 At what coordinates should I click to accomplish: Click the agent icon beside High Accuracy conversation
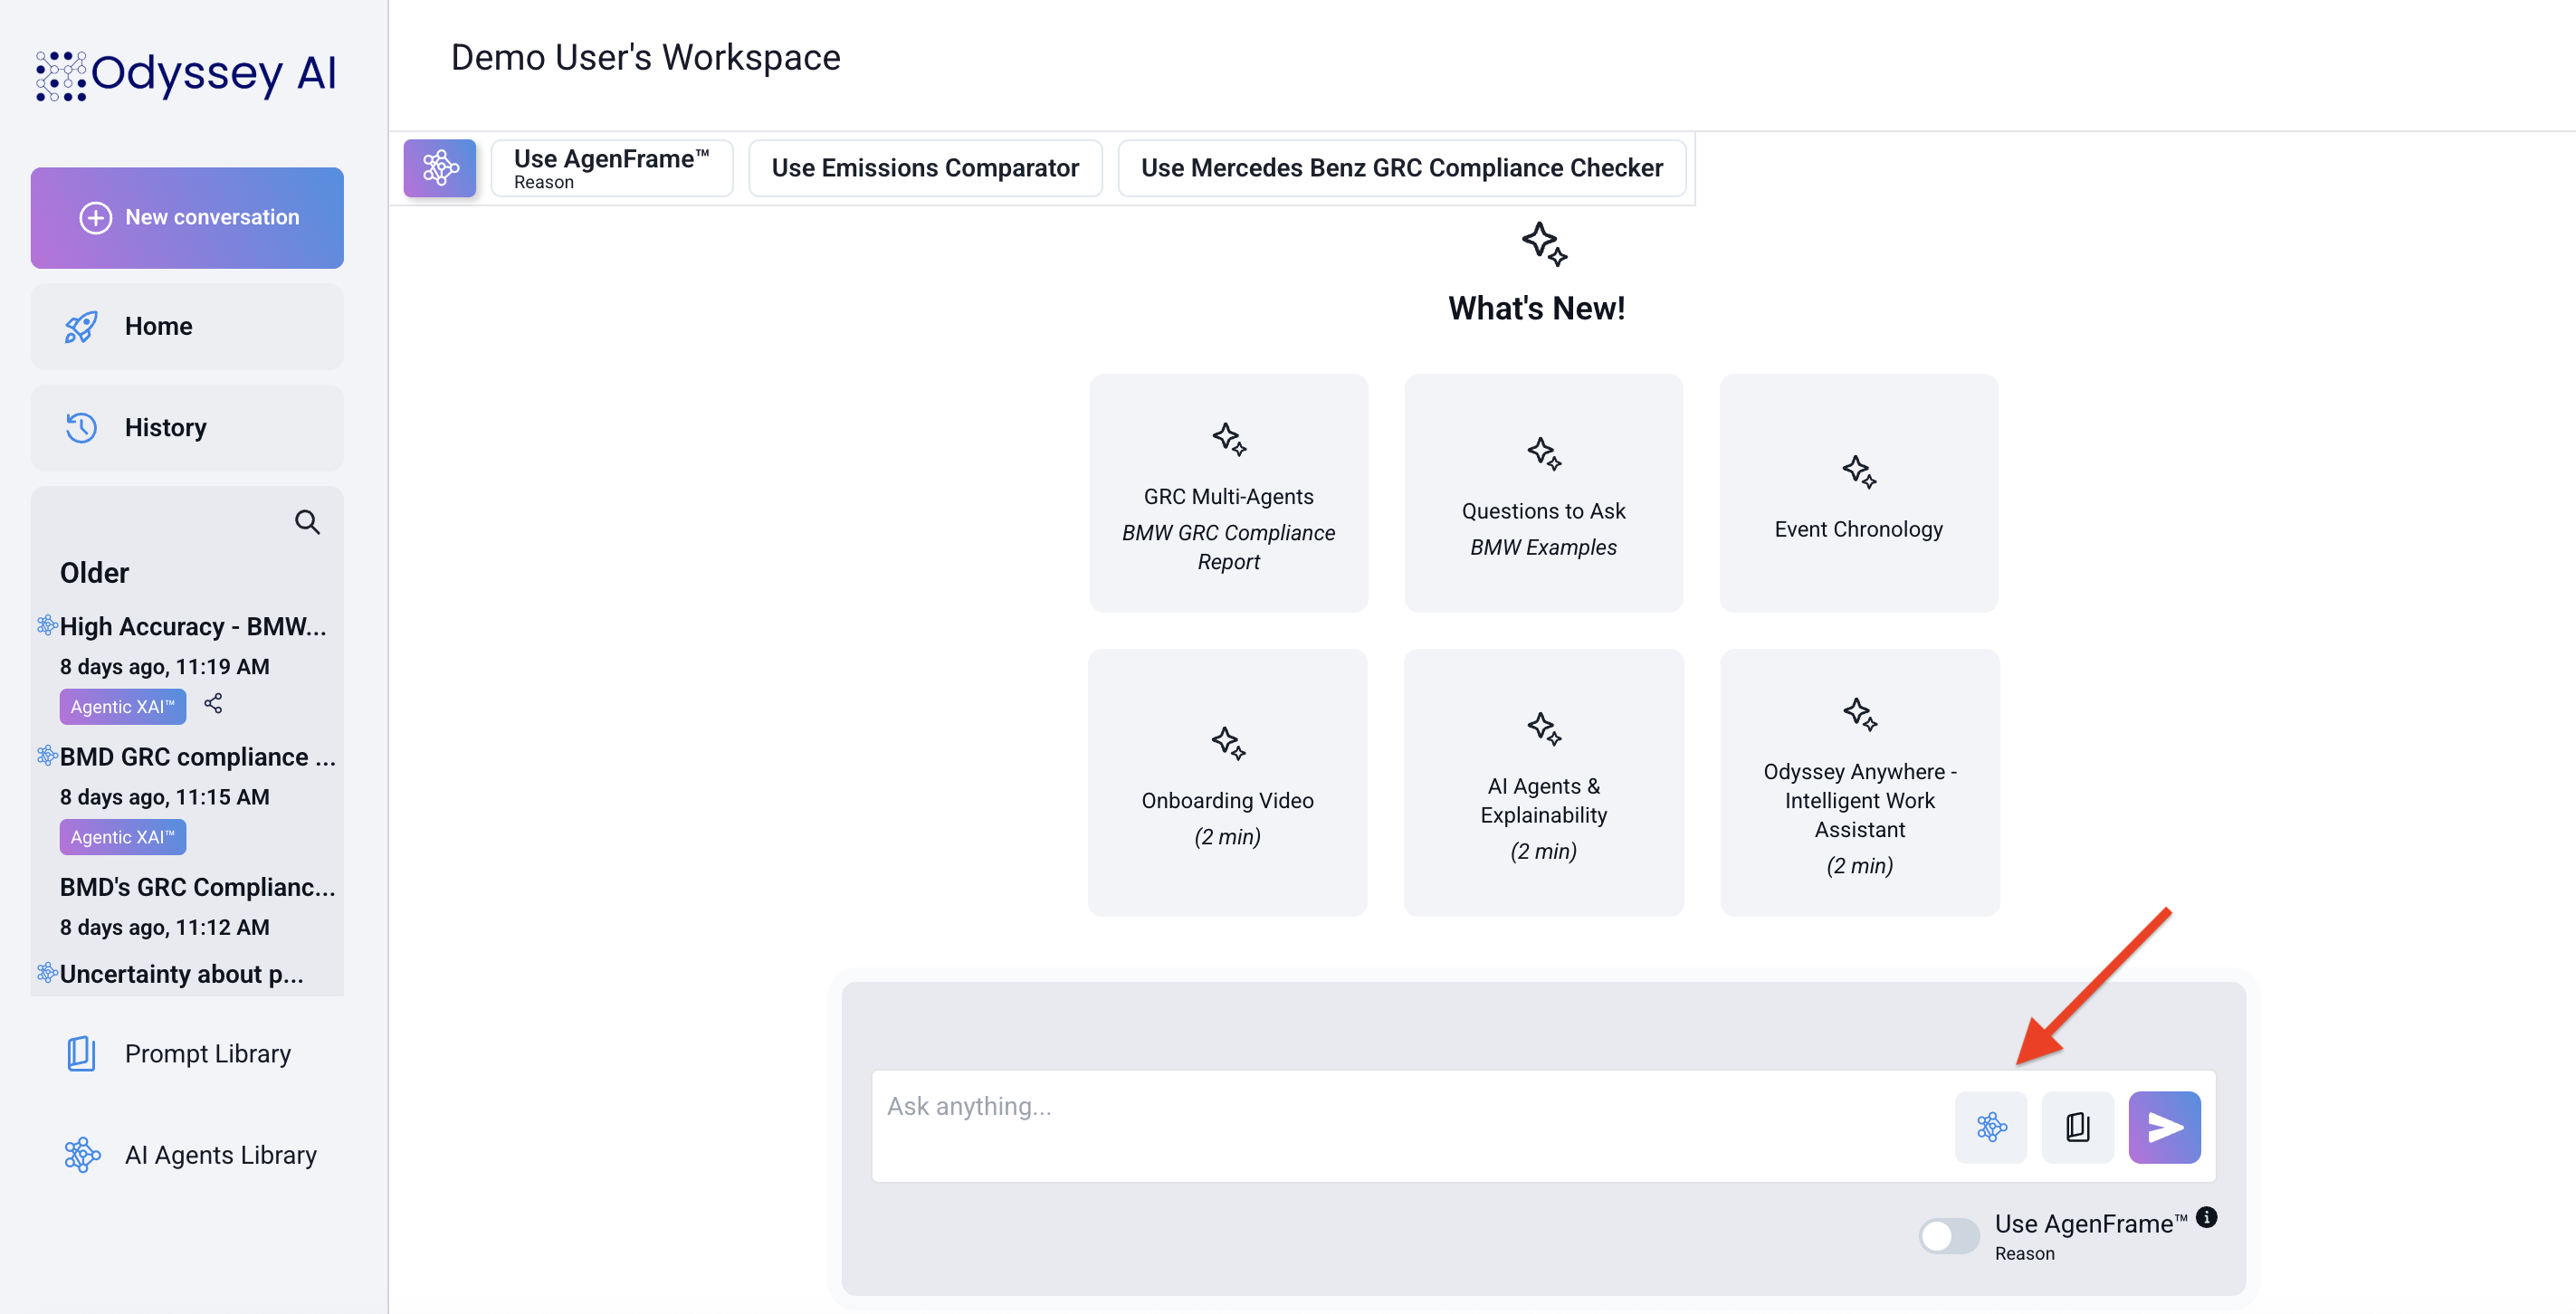(47, 625)
